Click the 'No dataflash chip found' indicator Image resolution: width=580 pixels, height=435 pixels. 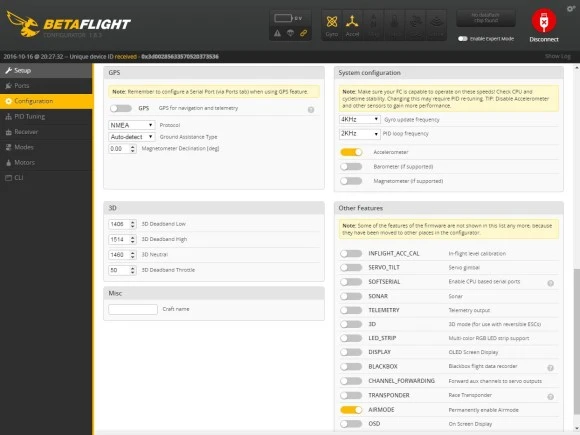pos(486,18)
